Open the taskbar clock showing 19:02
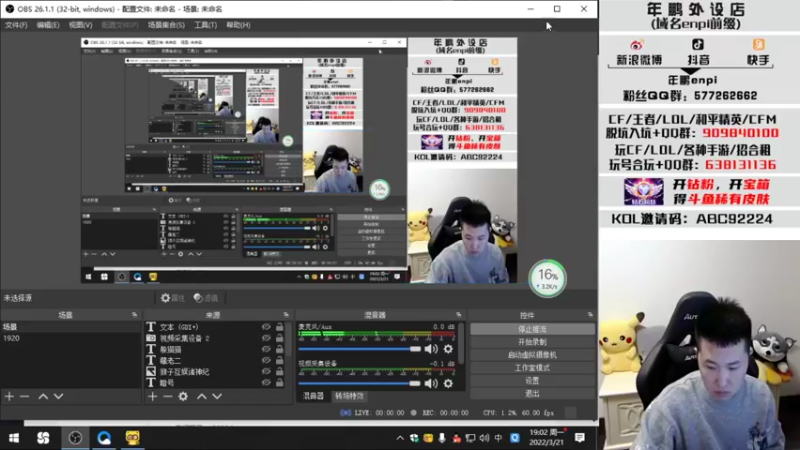 pos(545,438)
